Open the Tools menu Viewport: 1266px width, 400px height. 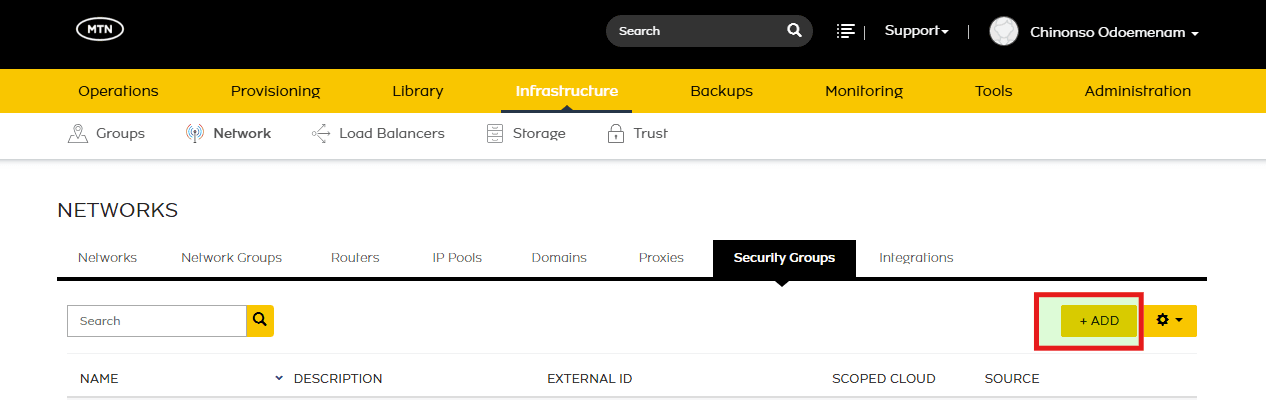994,91
